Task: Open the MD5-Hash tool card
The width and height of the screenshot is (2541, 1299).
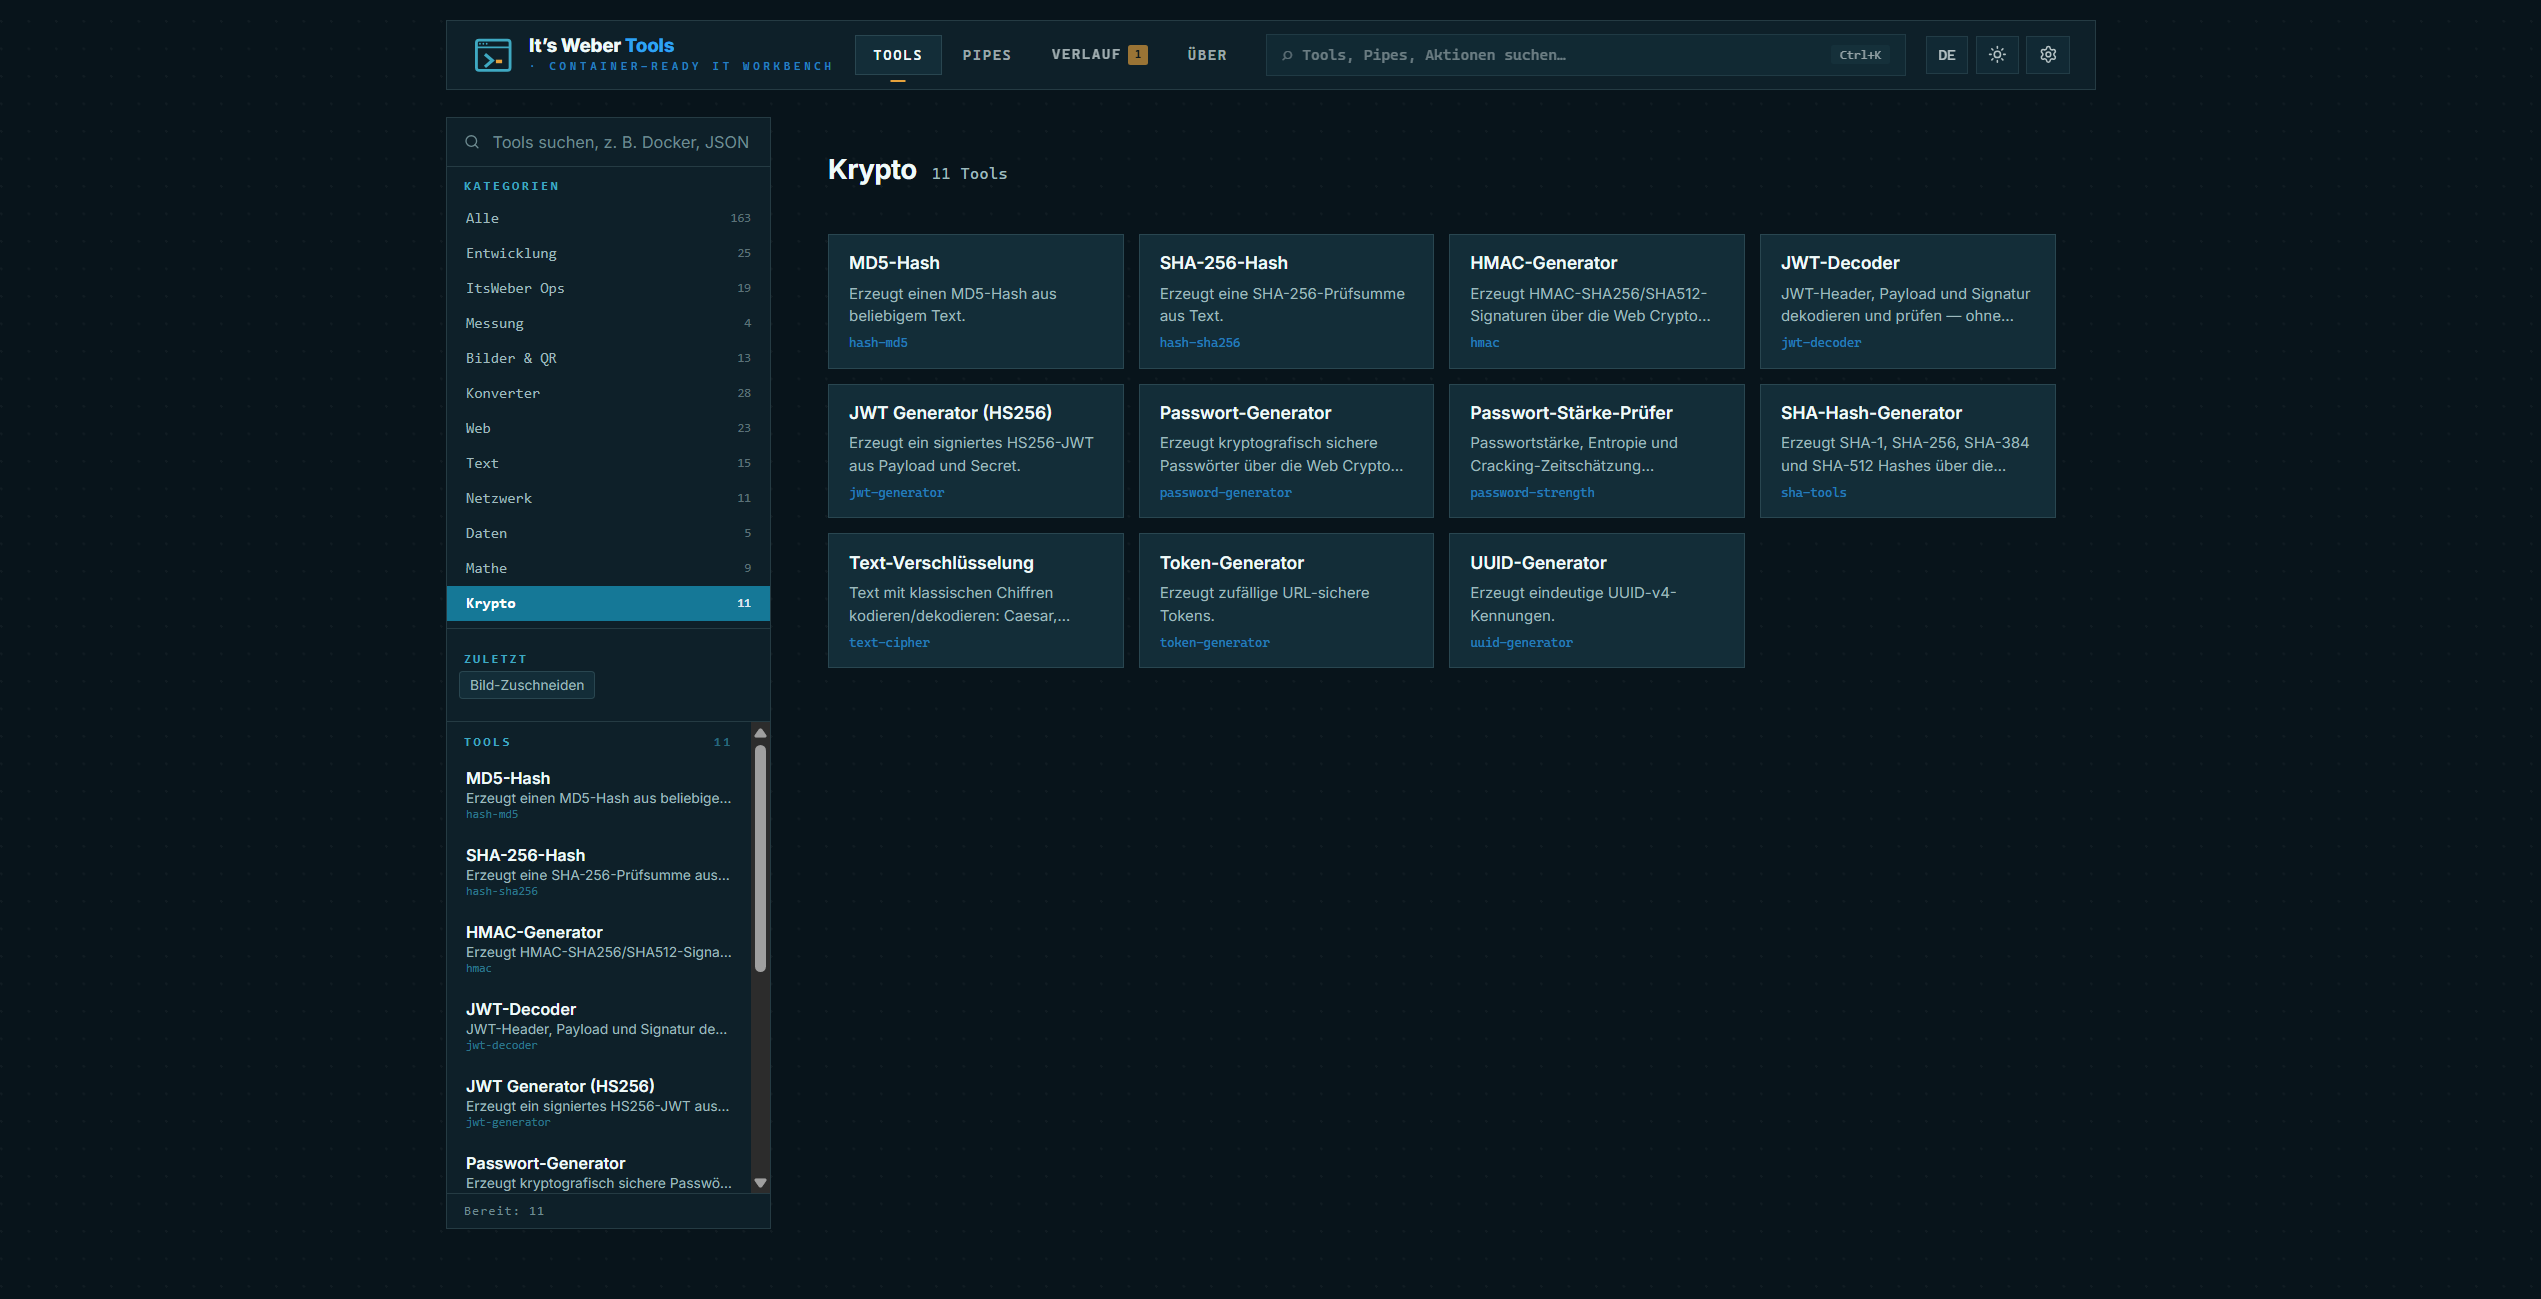Action: (975, 301)
